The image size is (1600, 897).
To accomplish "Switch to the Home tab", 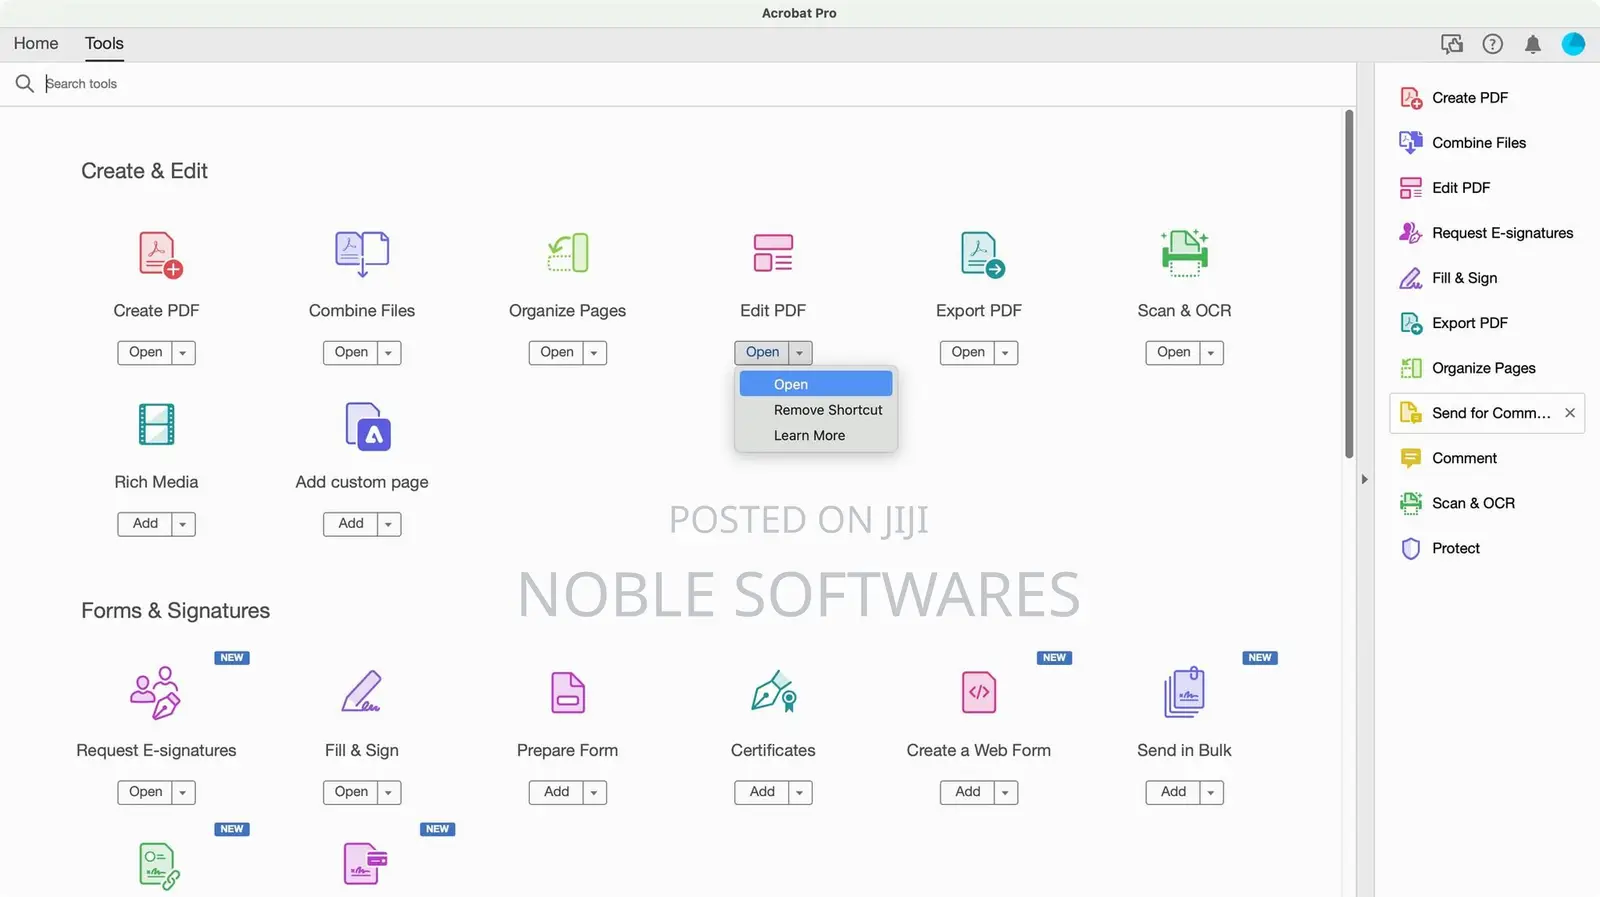I will pyautogui.click(x=36, y=44).
